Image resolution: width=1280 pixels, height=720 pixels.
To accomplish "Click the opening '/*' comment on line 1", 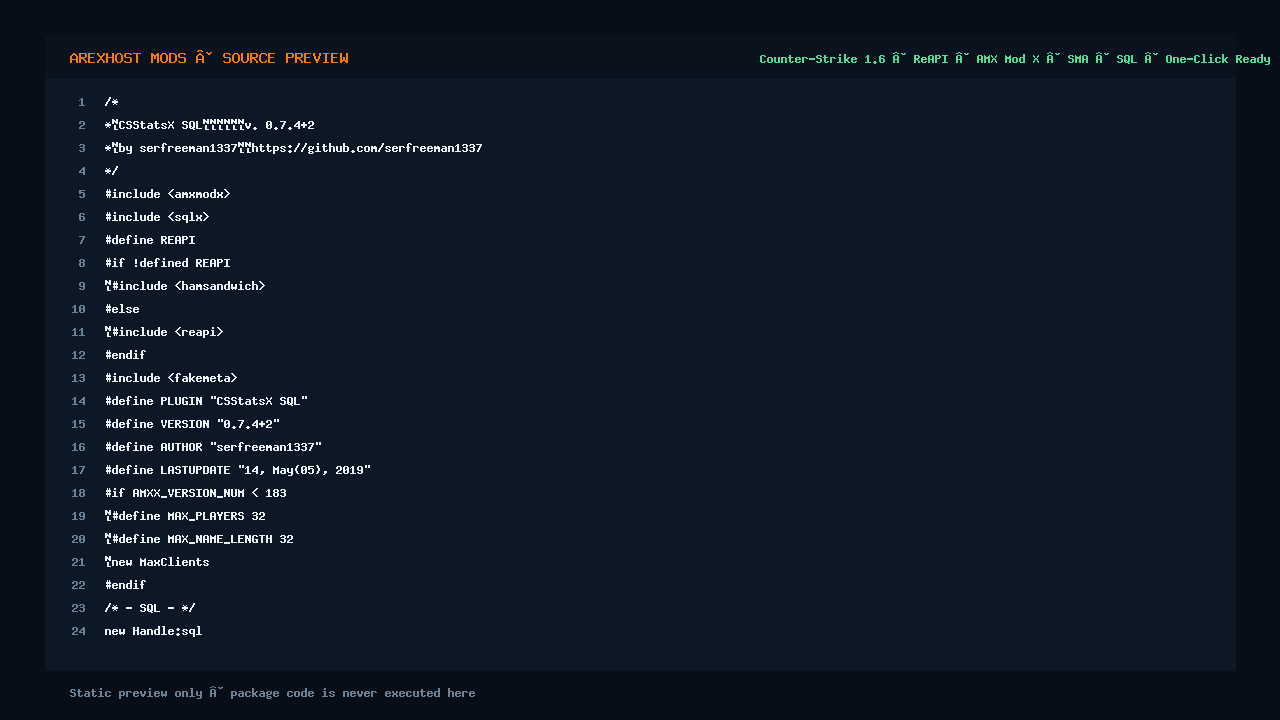I will 111,102.
